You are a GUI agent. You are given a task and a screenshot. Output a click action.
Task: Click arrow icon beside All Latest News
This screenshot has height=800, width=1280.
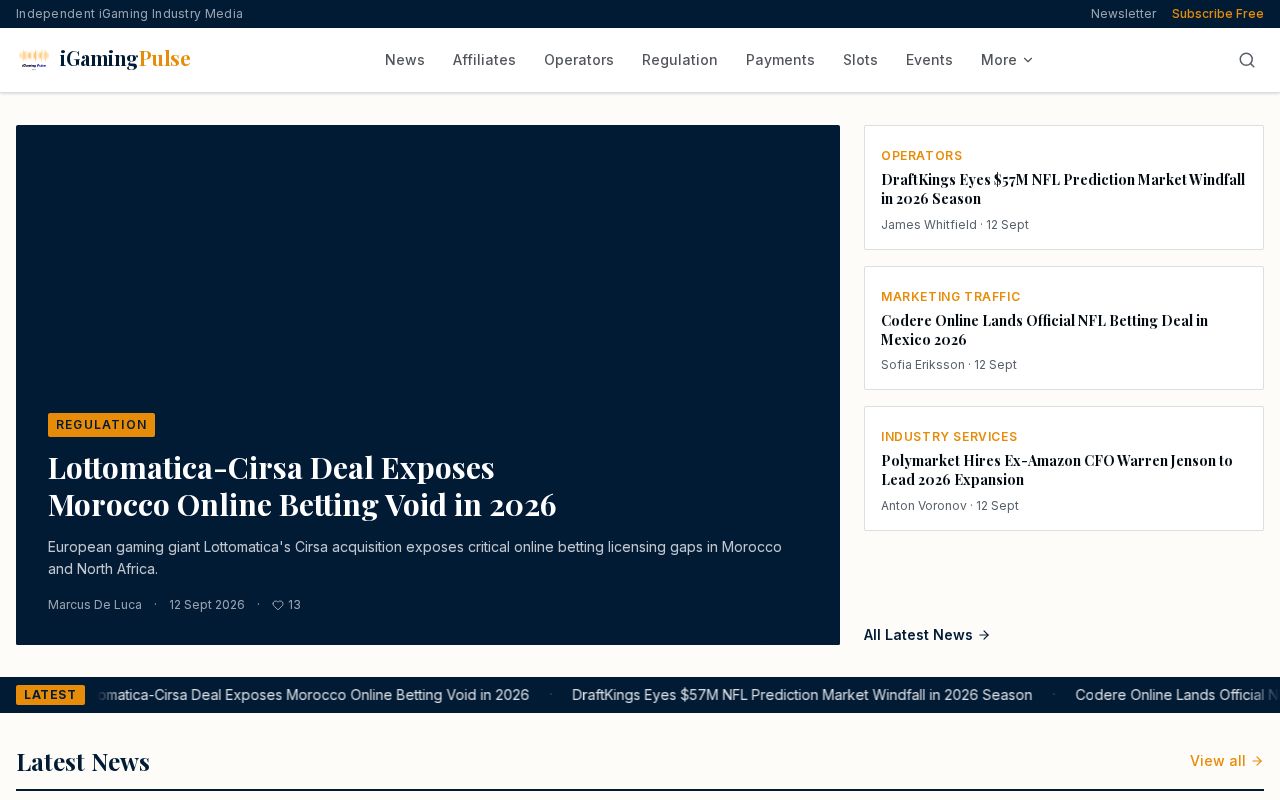click(984, 635)
